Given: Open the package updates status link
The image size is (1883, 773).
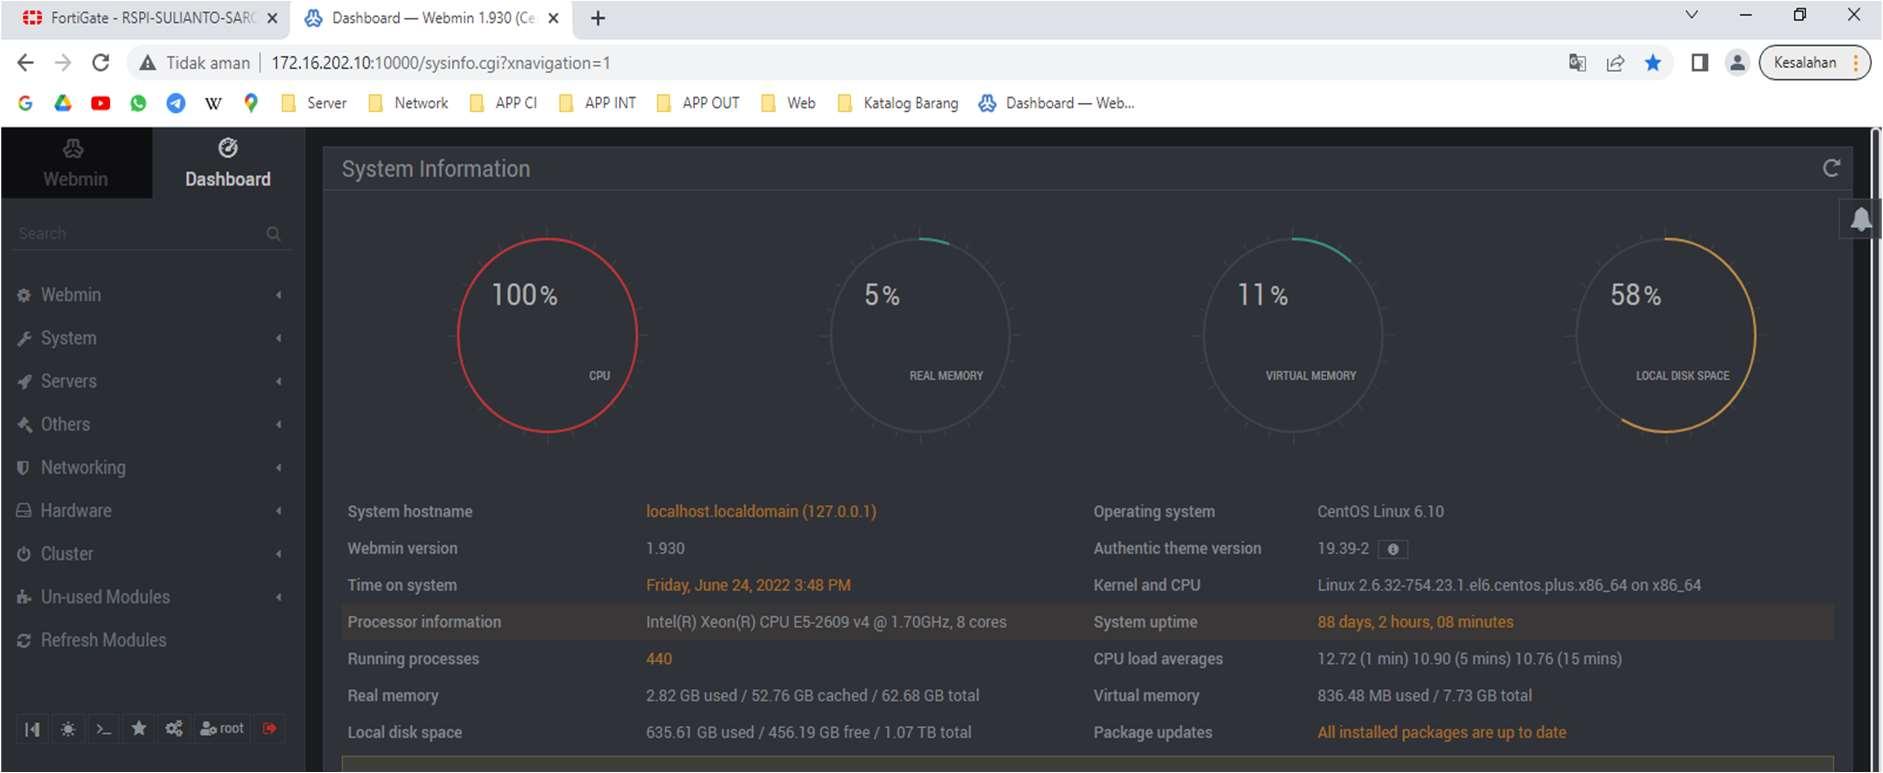Looking at the screenshot, I should pyautogui.click(x=1441, y=733).
